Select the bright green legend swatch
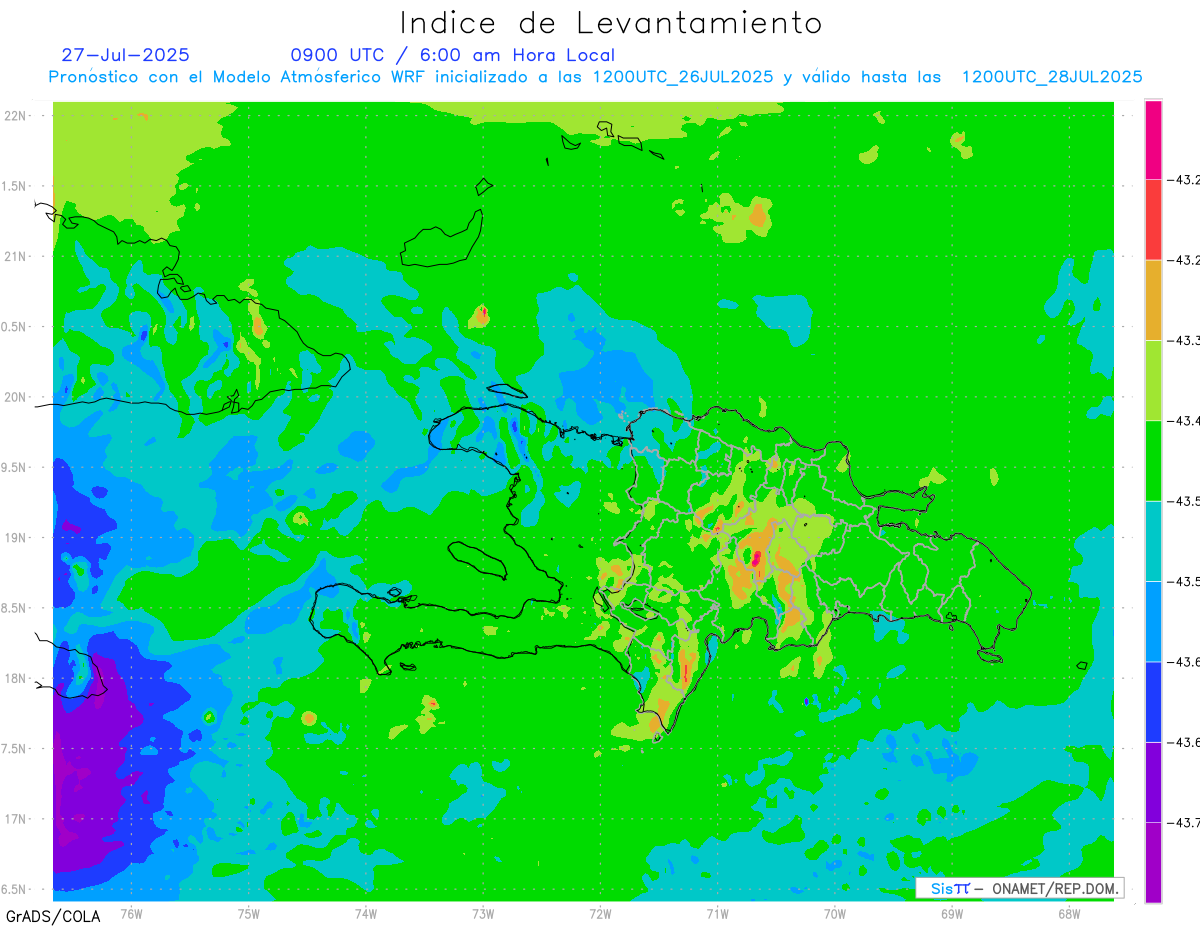 pos(1153,460)
